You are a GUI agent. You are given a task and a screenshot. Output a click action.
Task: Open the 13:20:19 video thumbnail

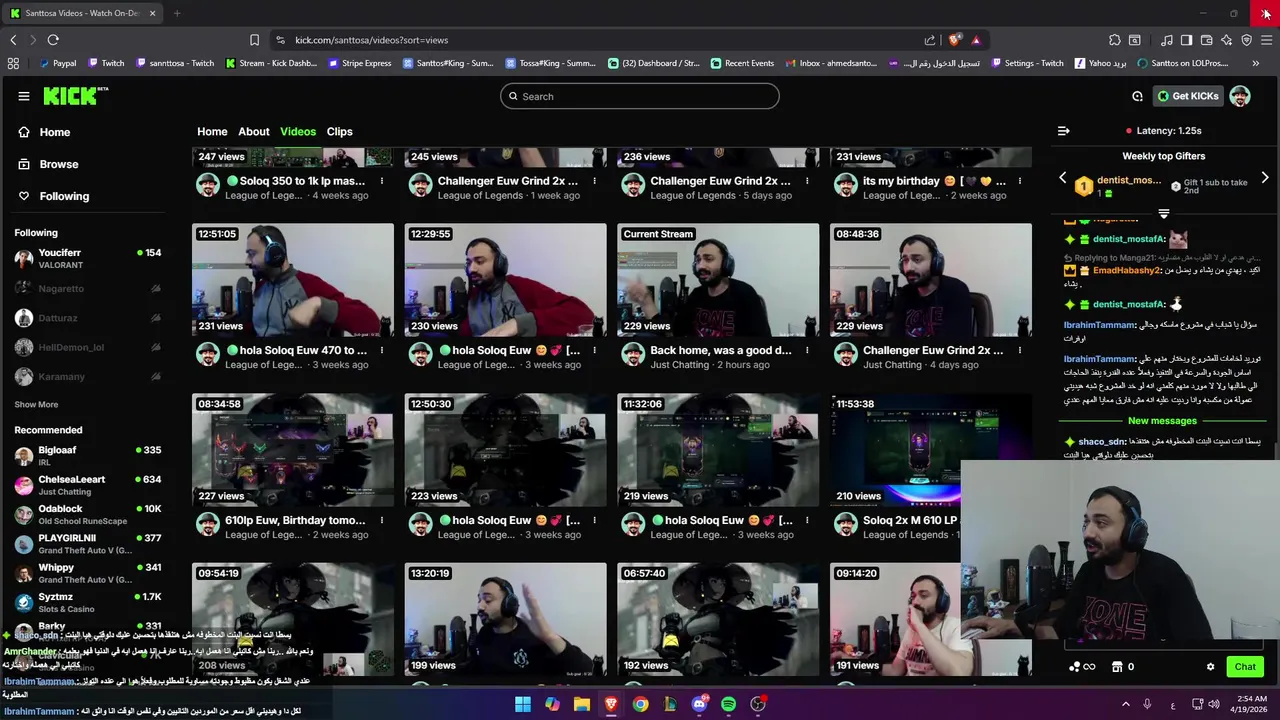(x=505, y=620)
